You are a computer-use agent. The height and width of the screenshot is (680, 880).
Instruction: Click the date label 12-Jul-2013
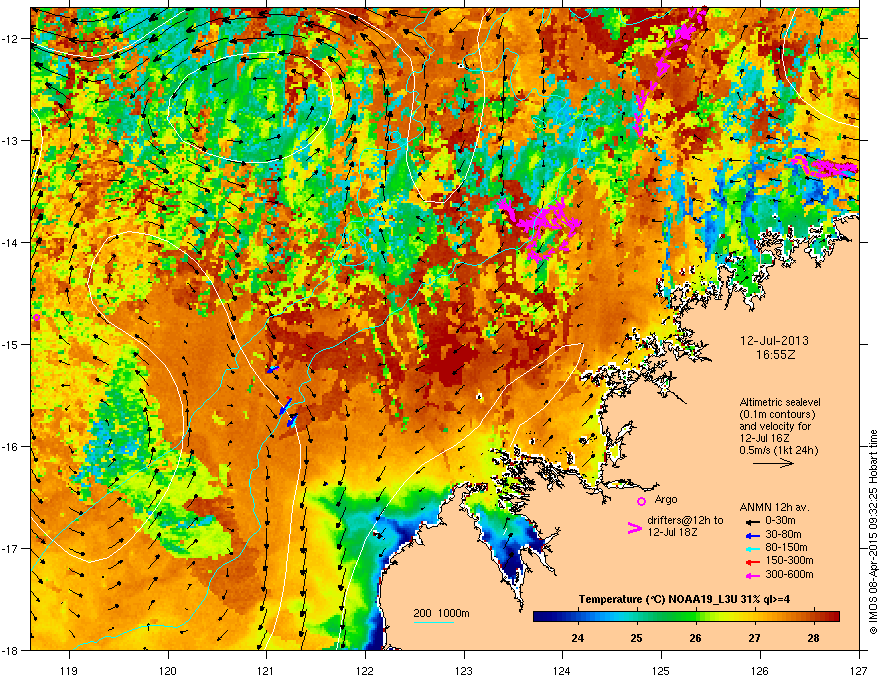(774, 341)
